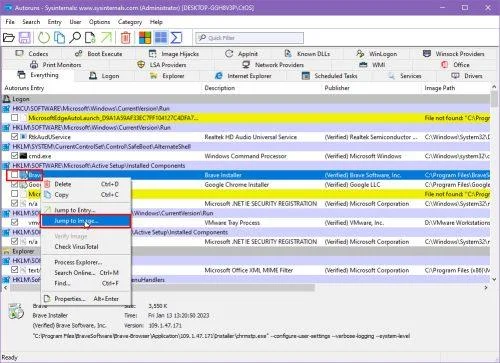Click the Save floppy disk toolbar icon
500x363 pixels.
tap(25, 38)
